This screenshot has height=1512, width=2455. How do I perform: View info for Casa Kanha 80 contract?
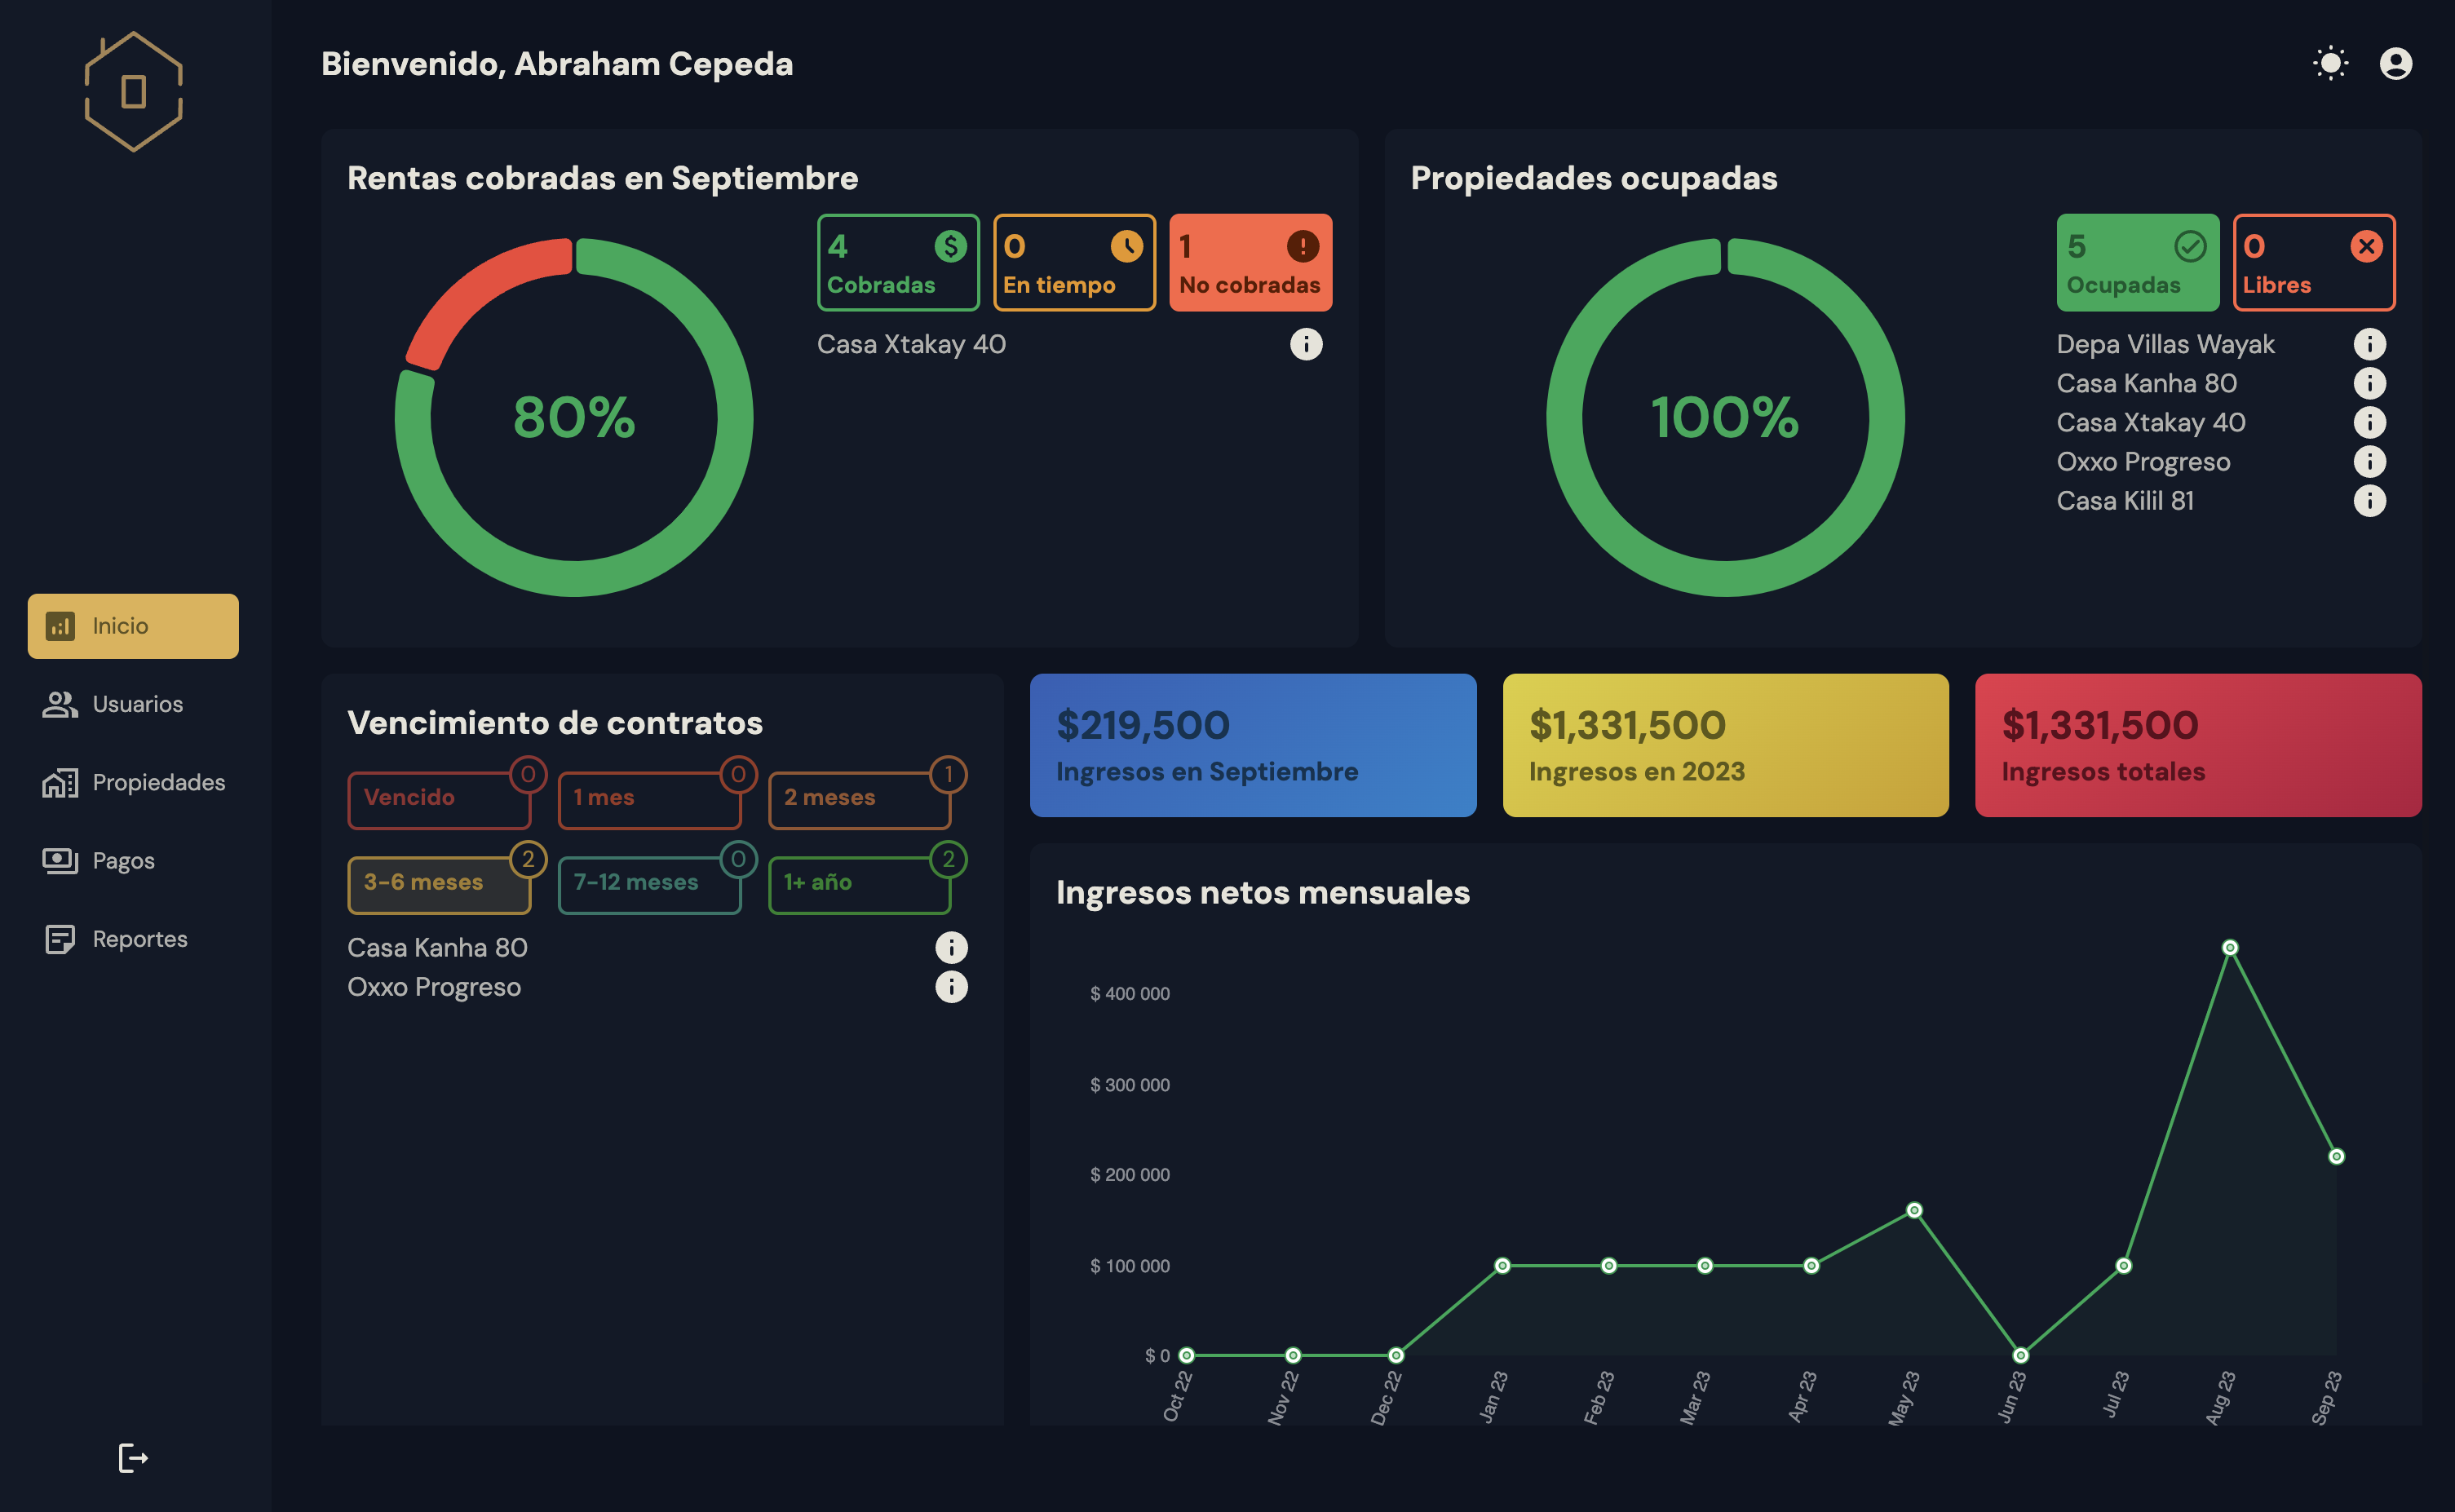click(951, 947)
